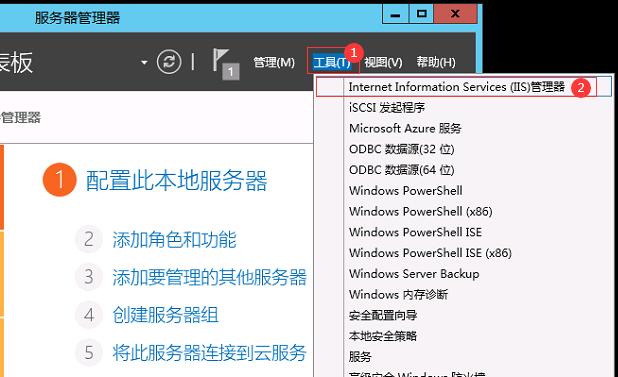Choose ODBC 数据源(64 位)
Screen dimensions: 618x377
pyautogui.click(x=402, y=170)
